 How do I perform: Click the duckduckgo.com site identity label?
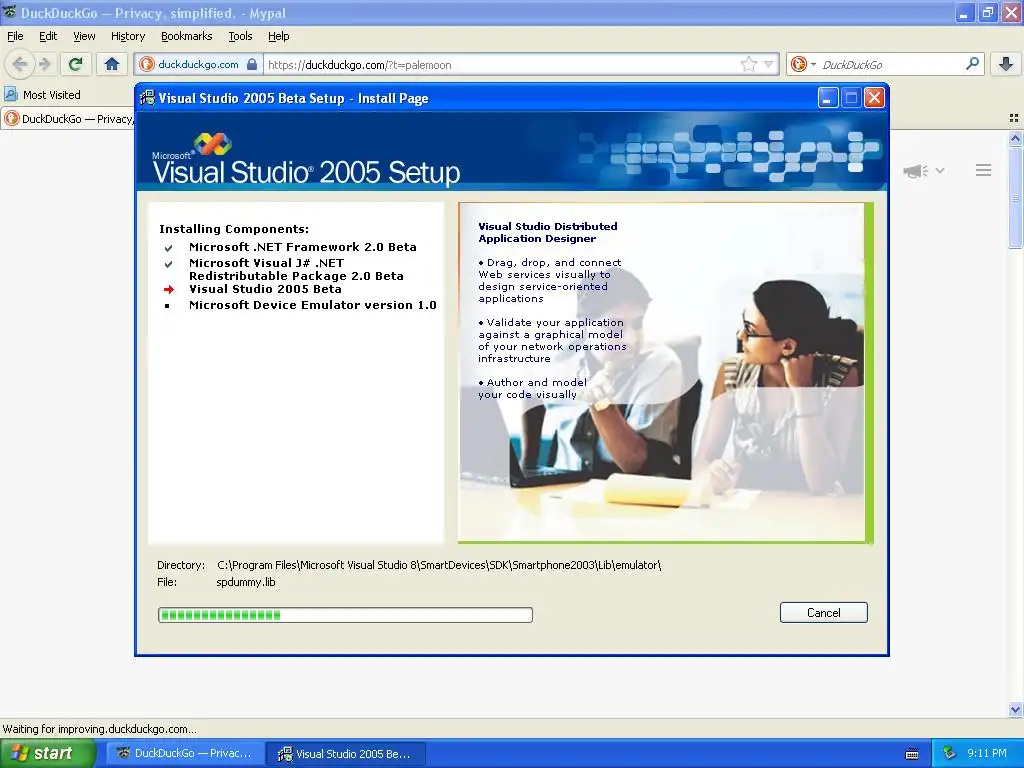[x=199, y=64]
